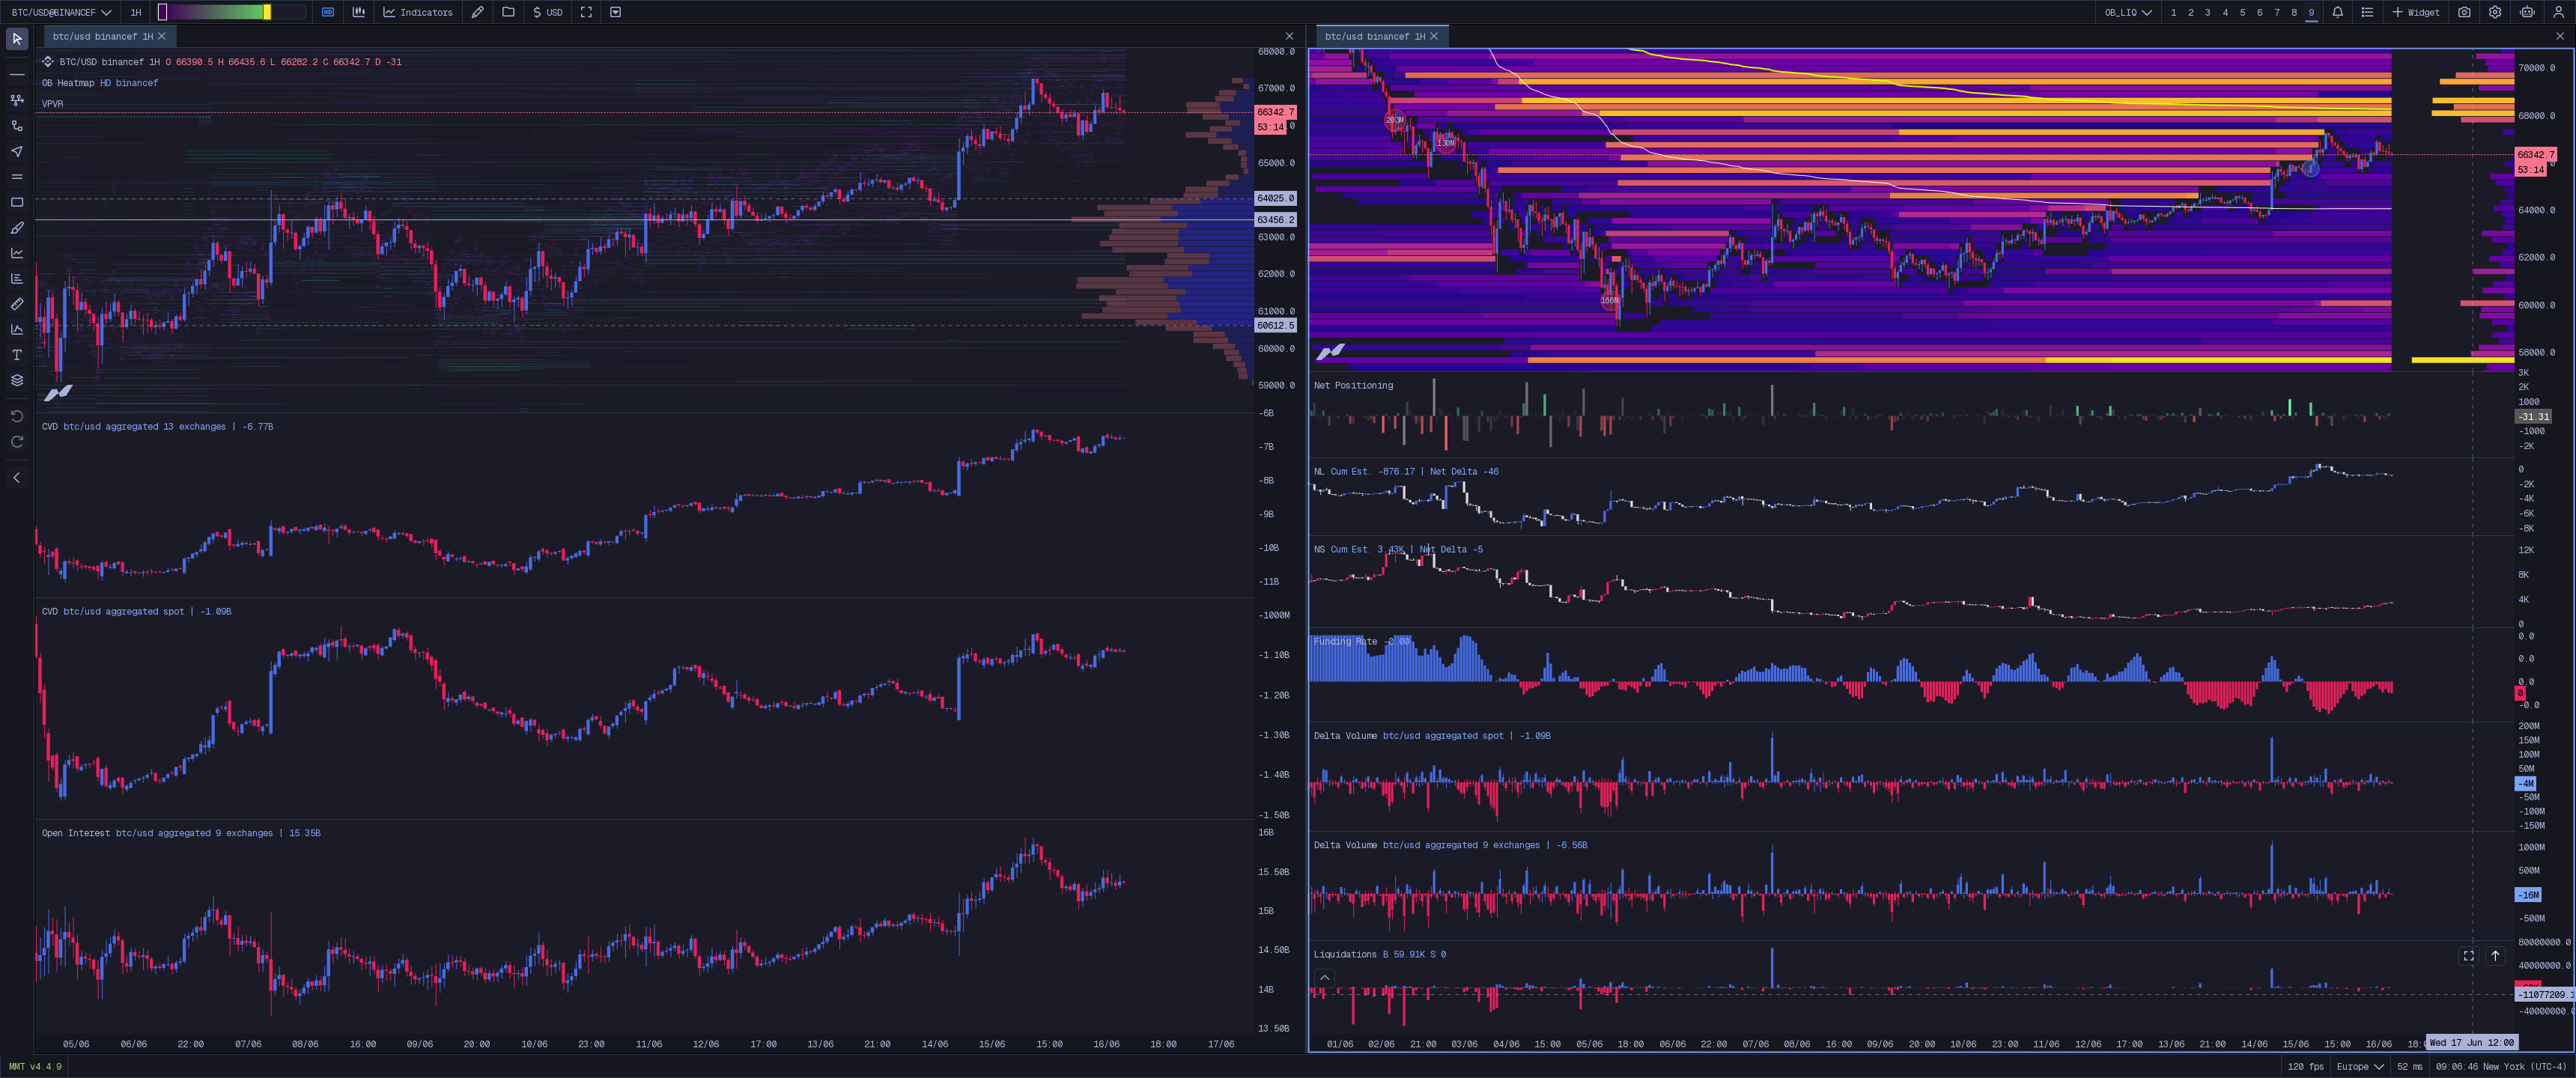The height and width of the screenshot is (1078, 2576).
Task: Open the settings gear
Action: 2495,12
